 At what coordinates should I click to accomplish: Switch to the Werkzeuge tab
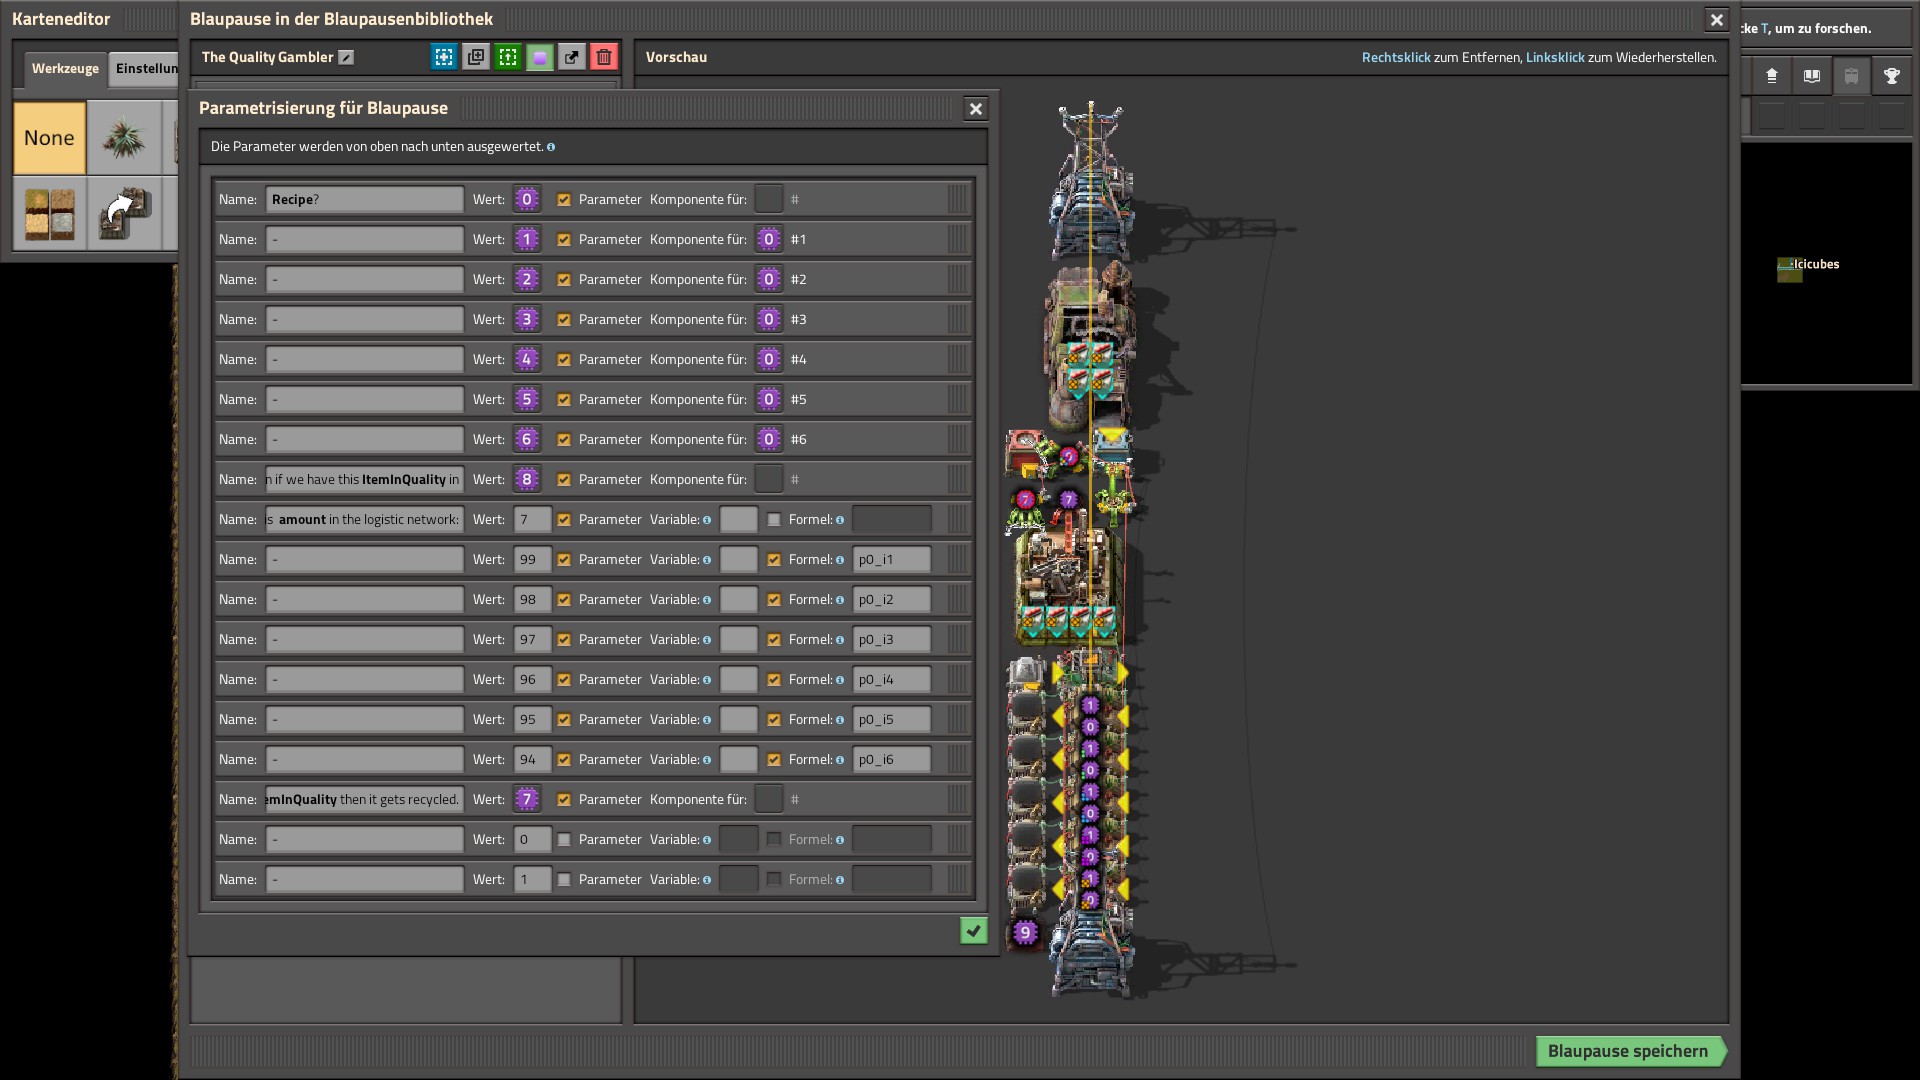65,68
